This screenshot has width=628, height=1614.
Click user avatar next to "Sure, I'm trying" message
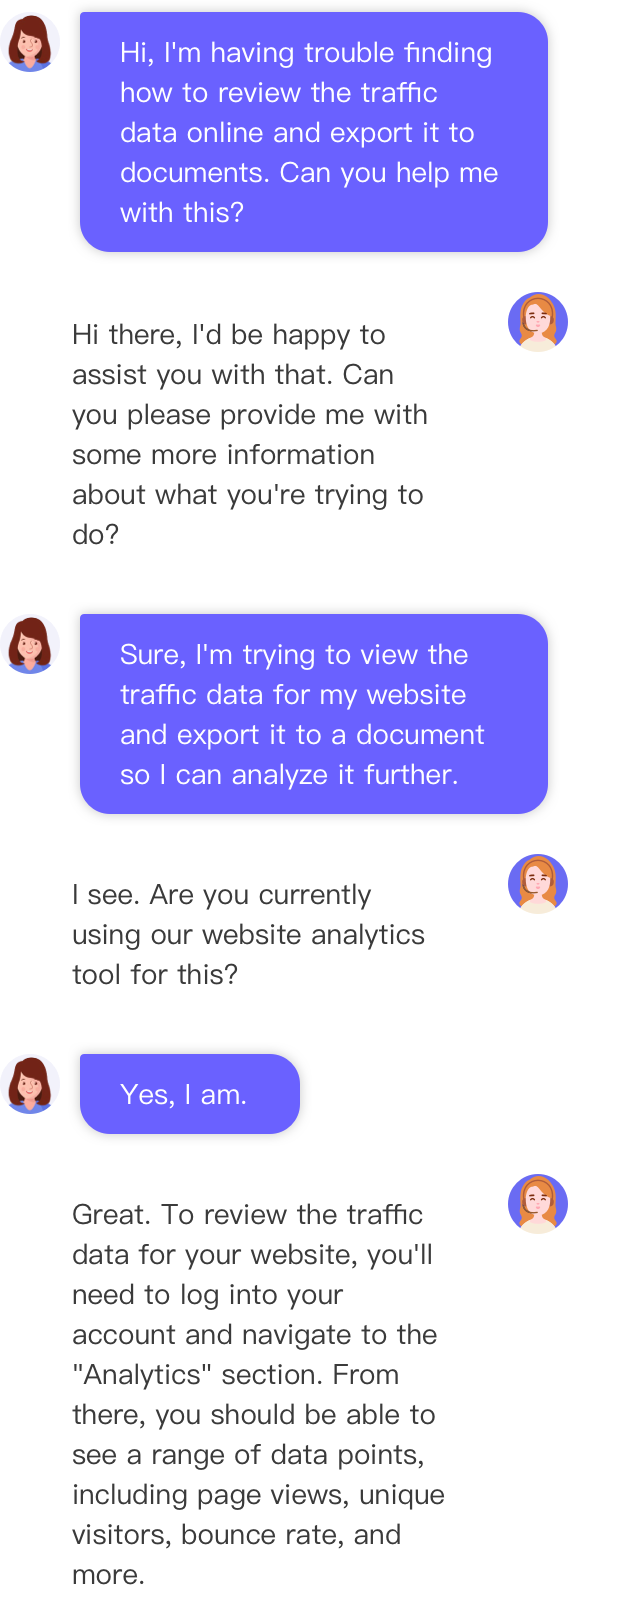click(30, 644)
